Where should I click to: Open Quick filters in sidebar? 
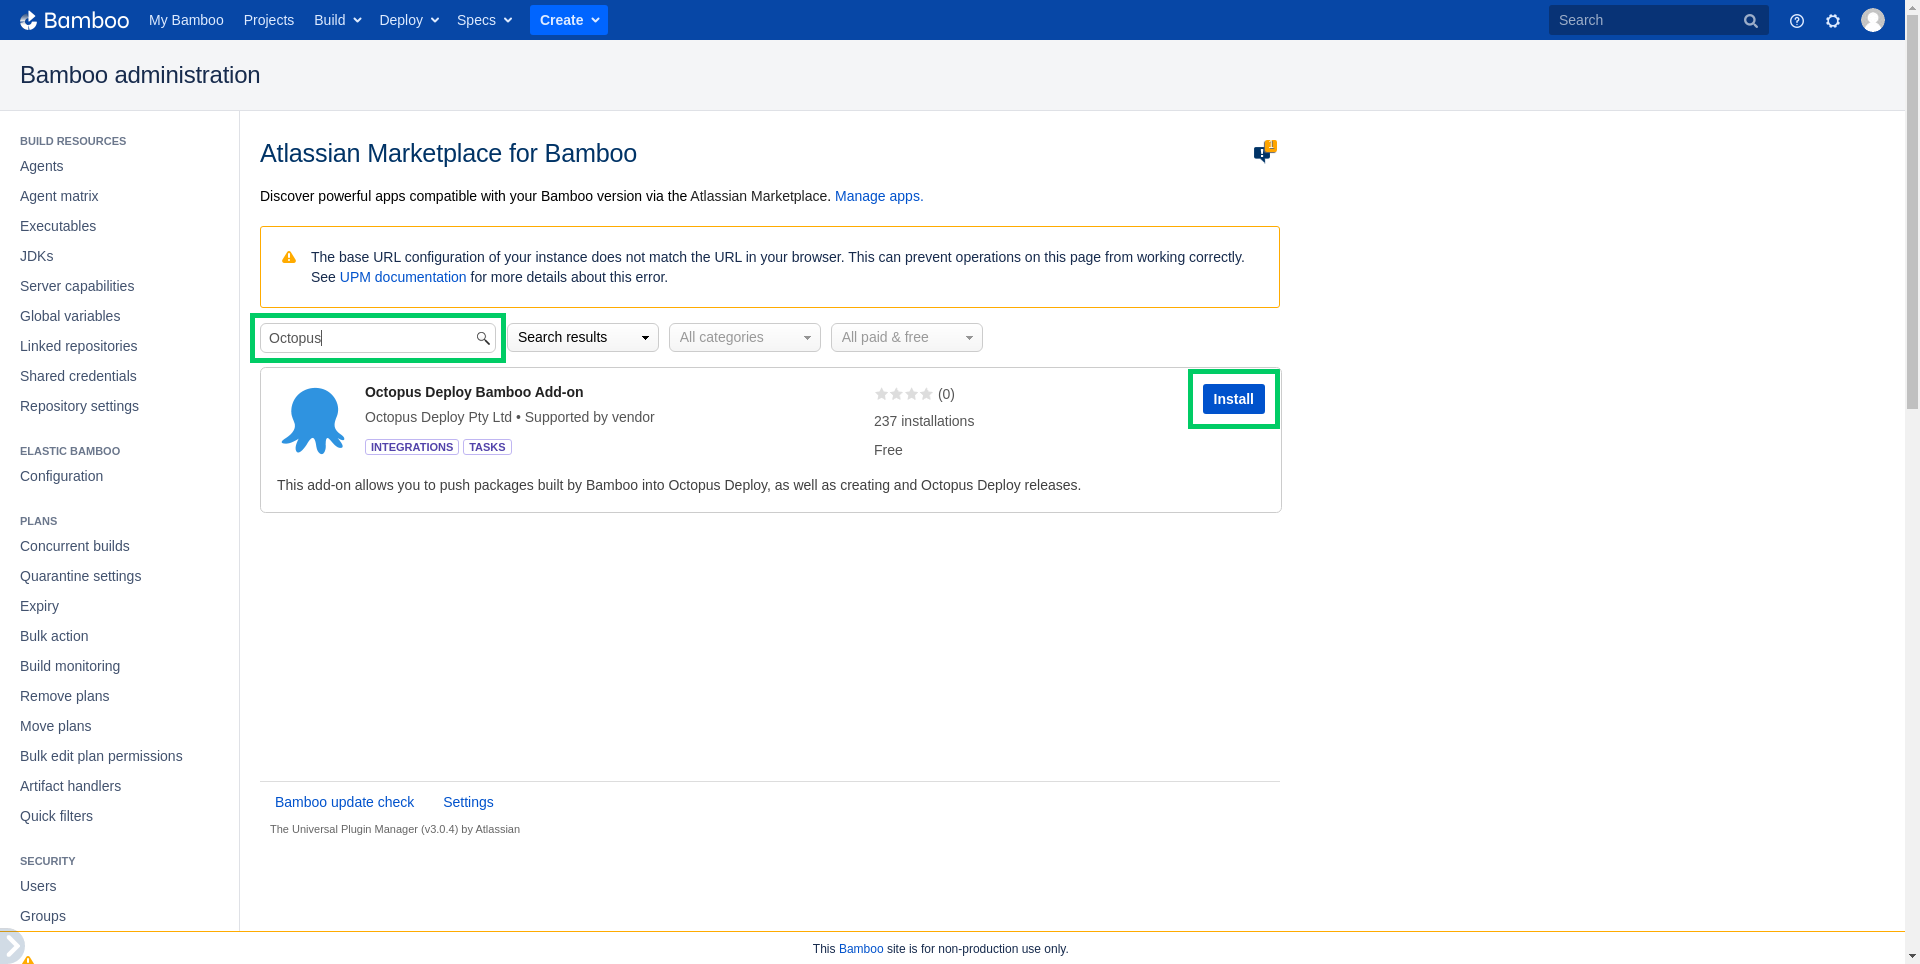point(56,816)
